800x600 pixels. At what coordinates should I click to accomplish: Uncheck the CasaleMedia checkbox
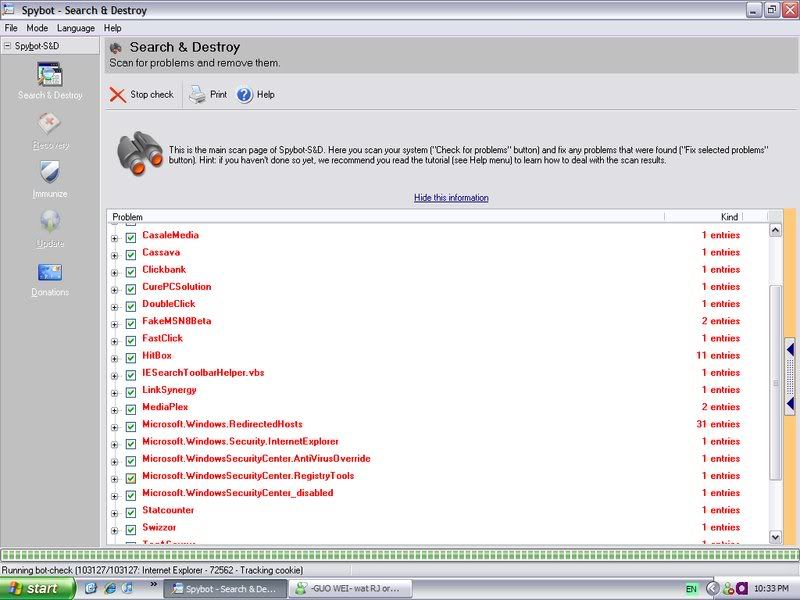131,236
